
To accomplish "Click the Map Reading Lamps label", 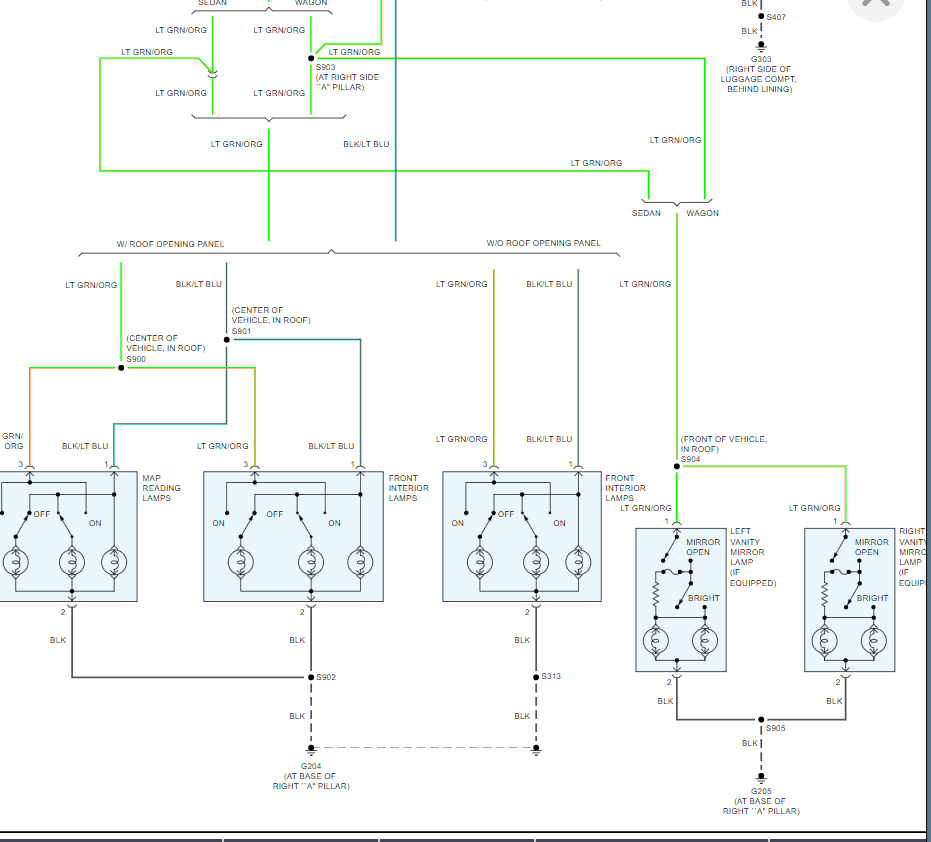I will pos(161,488).
